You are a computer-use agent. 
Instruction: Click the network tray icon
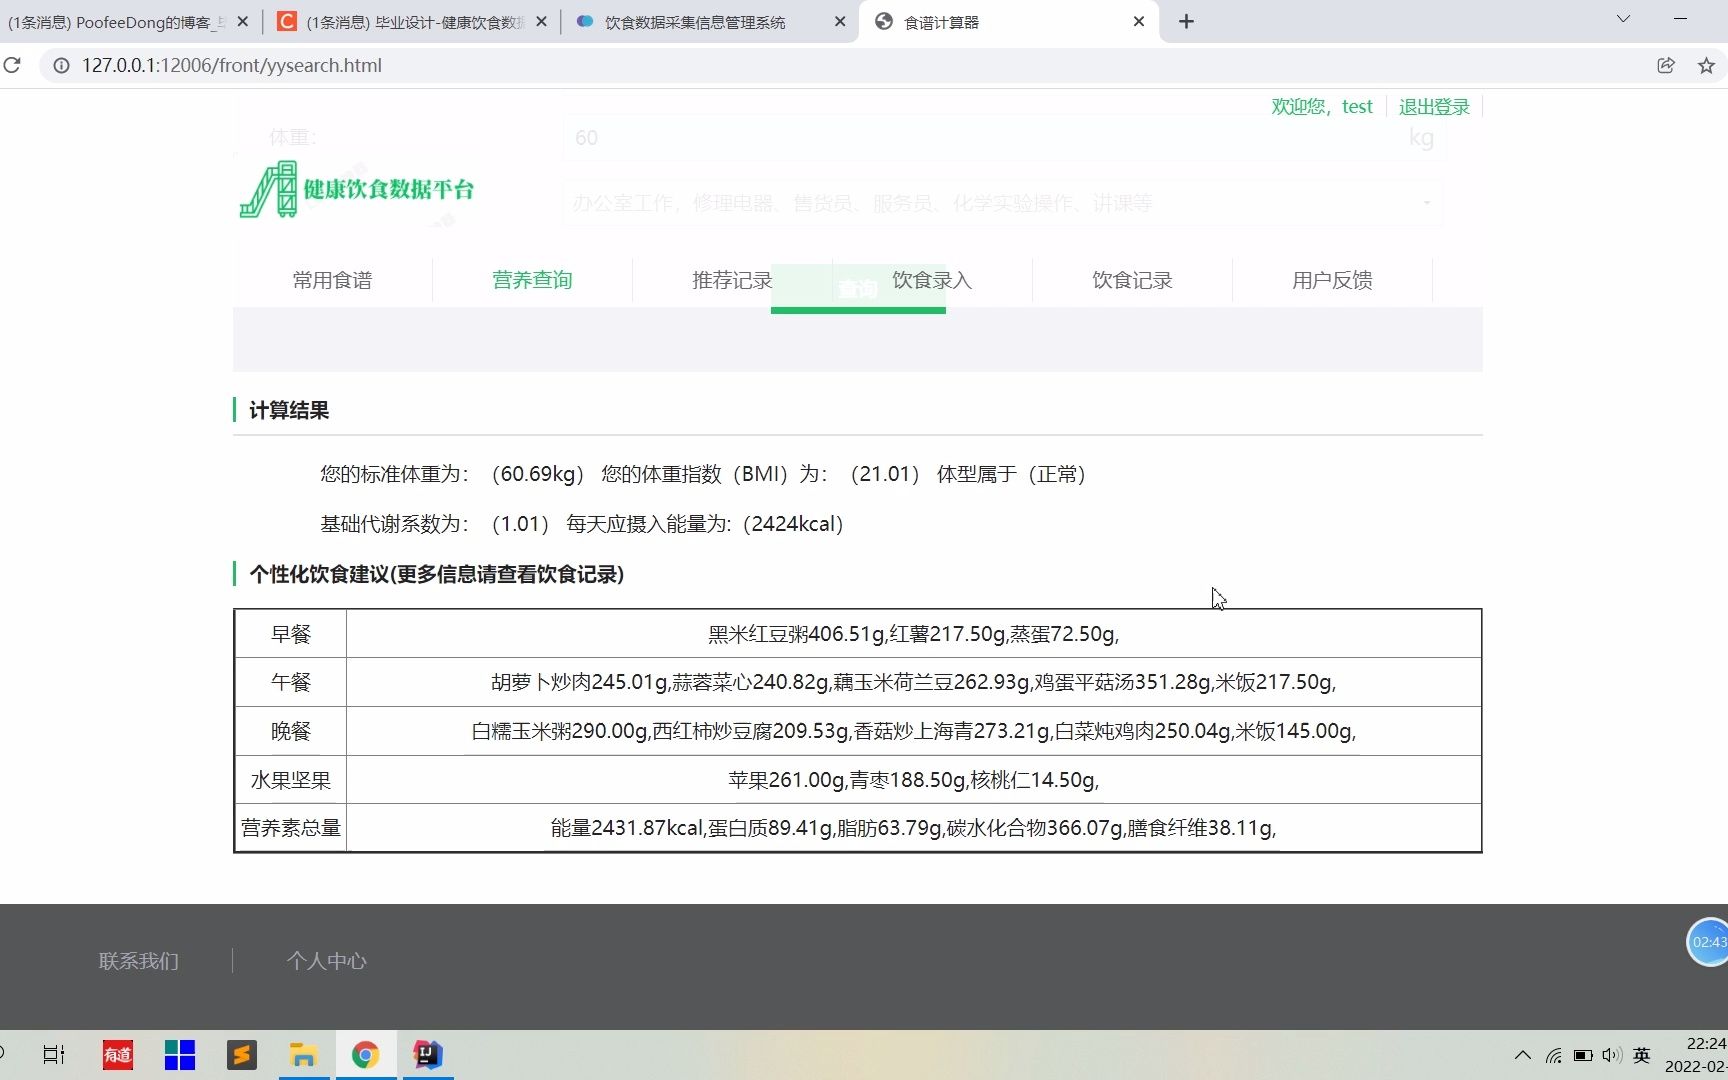click(1554, 1055)
